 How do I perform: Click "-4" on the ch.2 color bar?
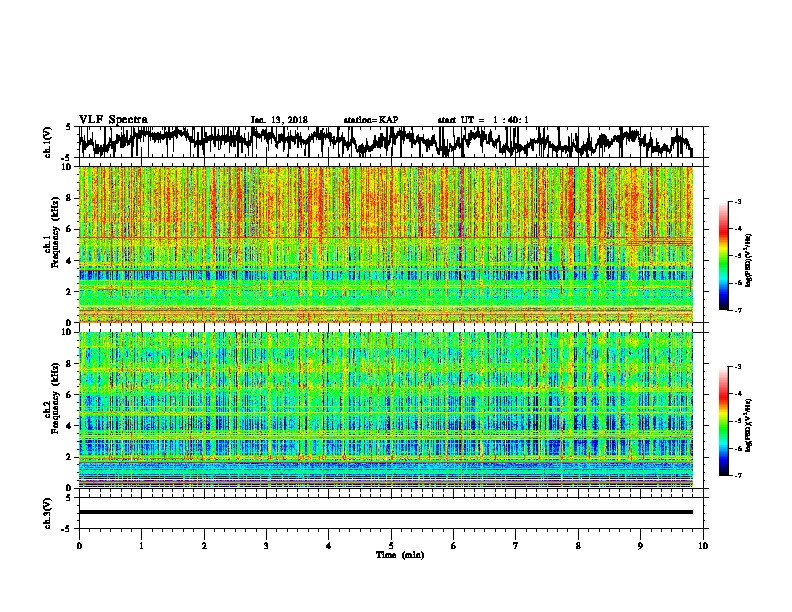pyautogui.click(x=737, y=394)
